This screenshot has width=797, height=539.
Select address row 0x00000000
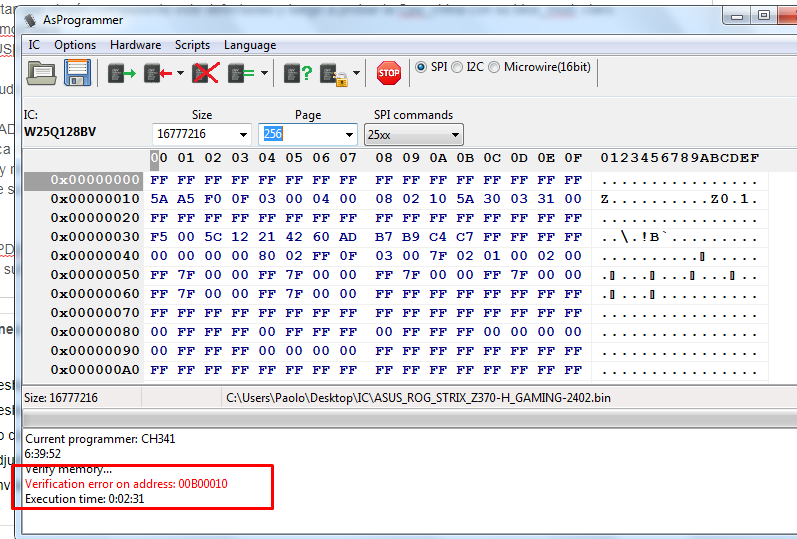point(84,180)
